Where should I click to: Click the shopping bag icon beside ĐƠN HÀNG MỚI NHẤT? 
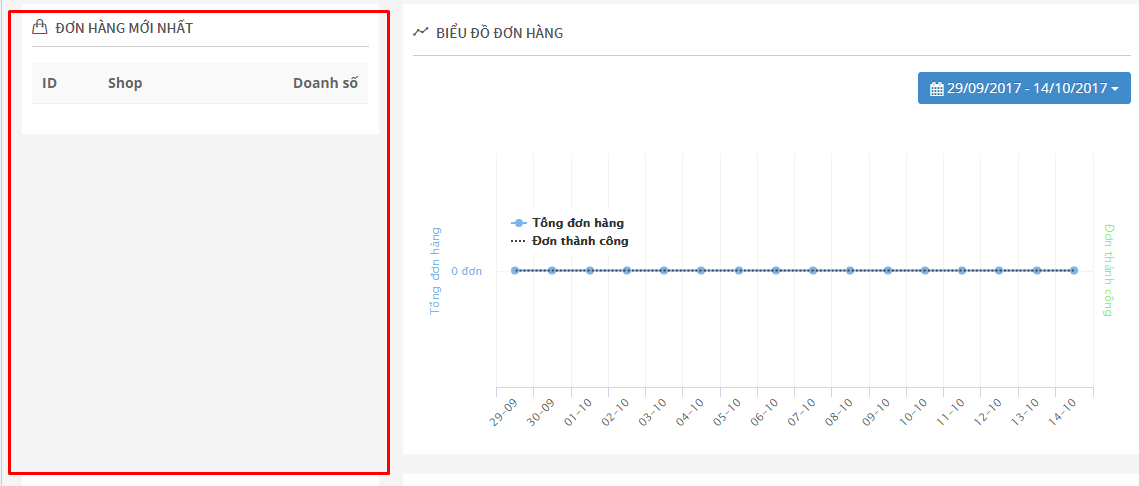point(40,28)
